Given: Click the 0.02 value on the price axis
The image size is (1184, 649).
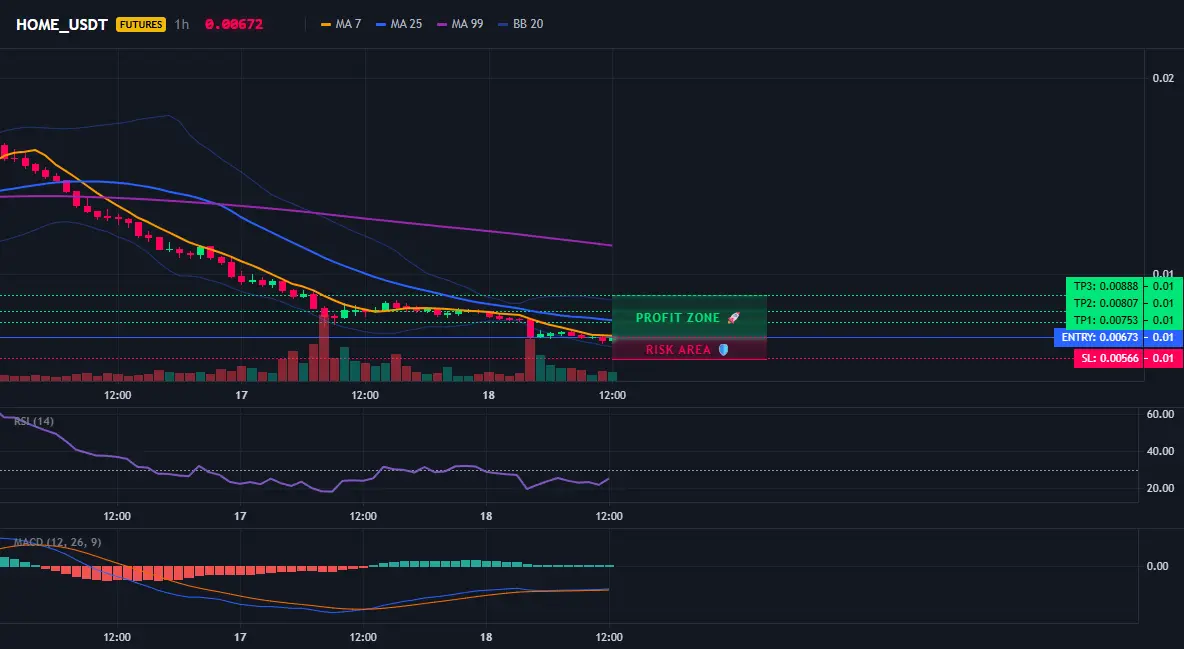Looking at the screenshot, I should coord(1163,78).
